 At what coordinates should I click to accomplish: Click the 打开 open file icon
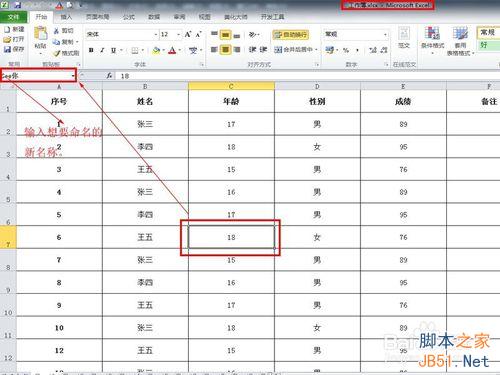(x=7, y=39)
